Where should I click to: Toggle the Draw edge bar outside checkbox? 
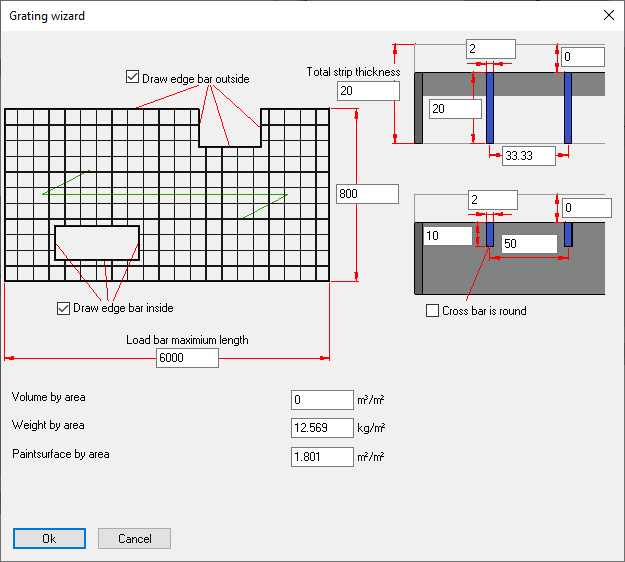coord(133,78)
